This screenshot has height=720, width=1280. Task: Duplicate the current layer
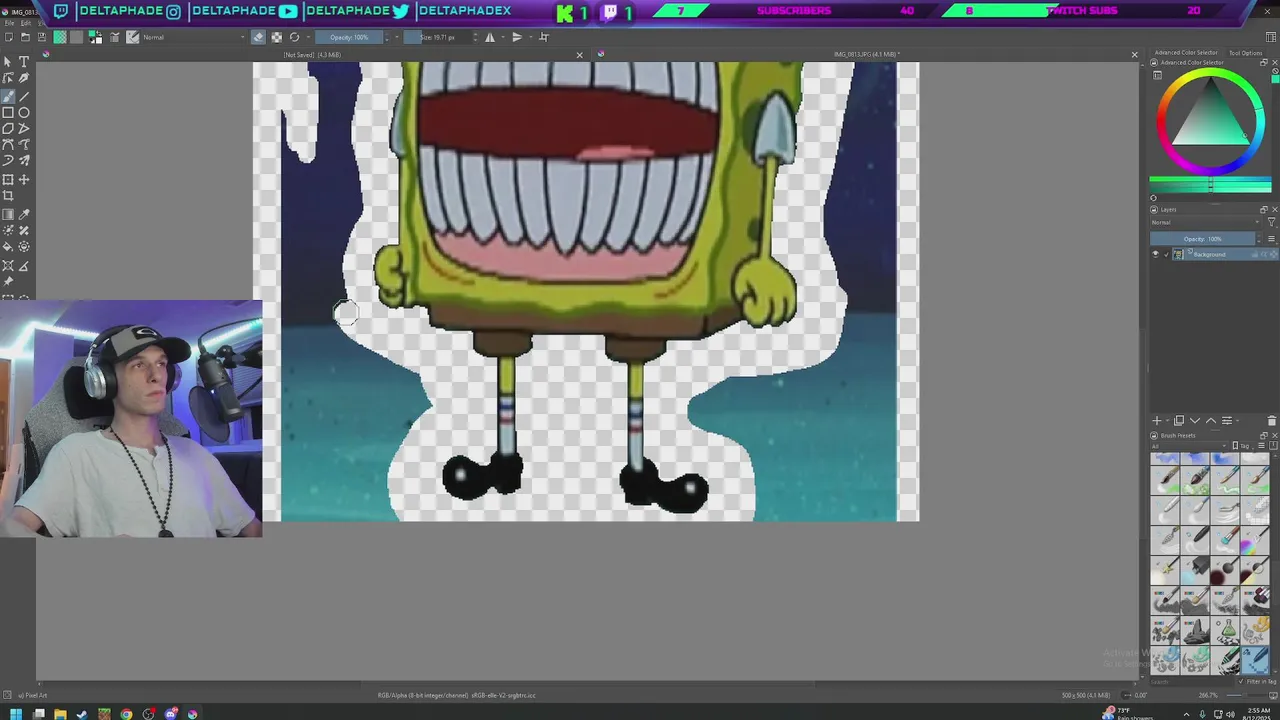click(1179, 420)
